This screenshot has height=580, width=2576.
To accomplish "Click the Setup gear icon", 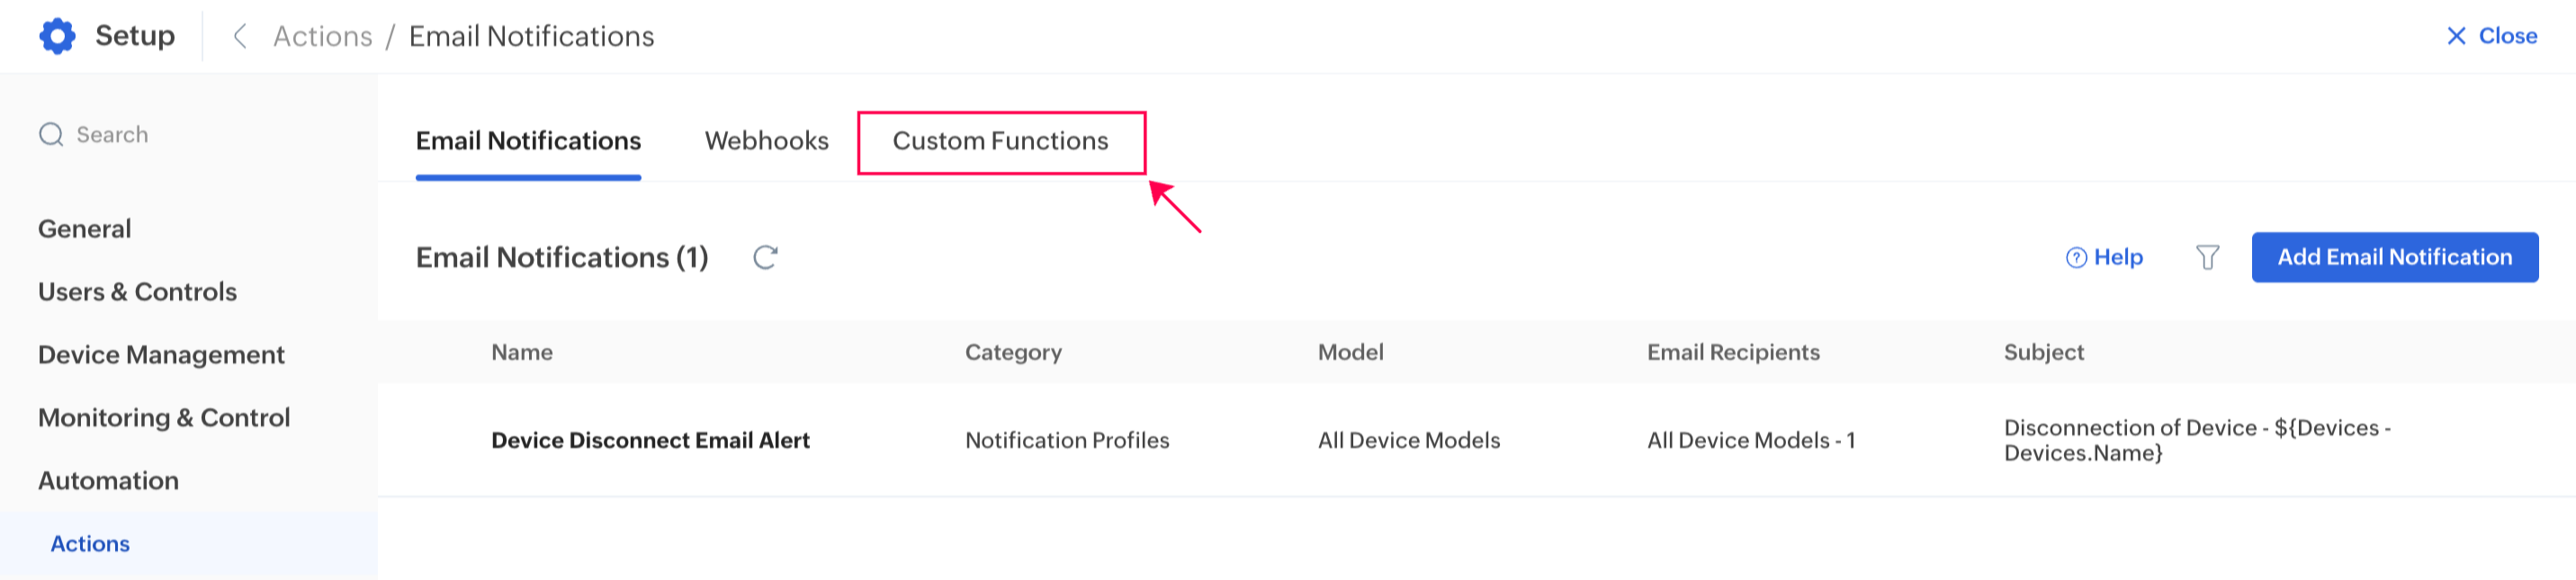I will pos(57,36).
